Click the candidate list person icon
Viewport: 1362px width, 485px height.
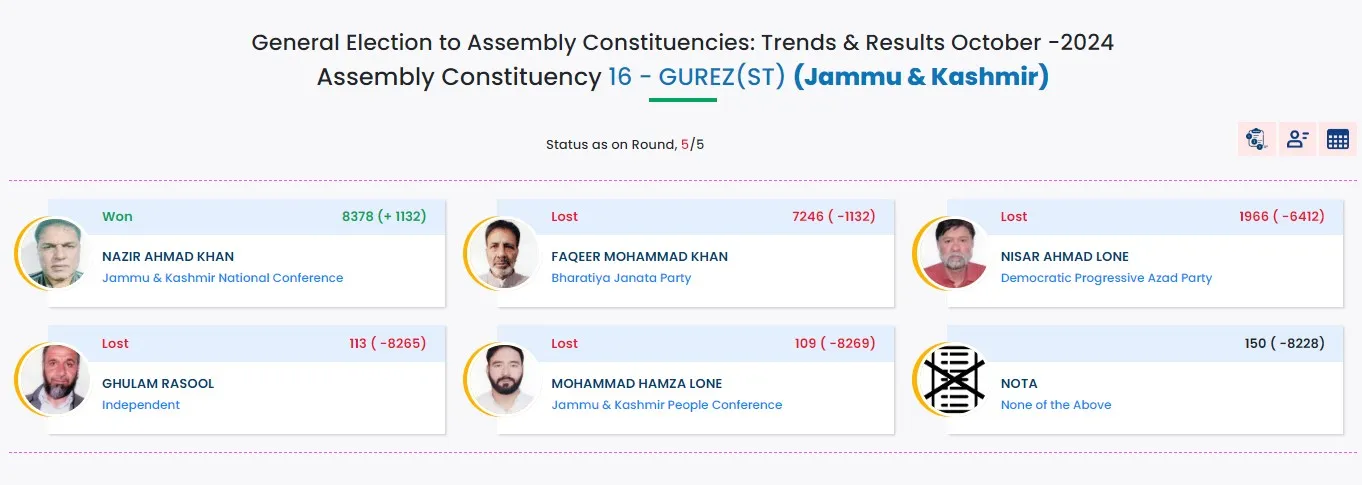pos(1297,139)
